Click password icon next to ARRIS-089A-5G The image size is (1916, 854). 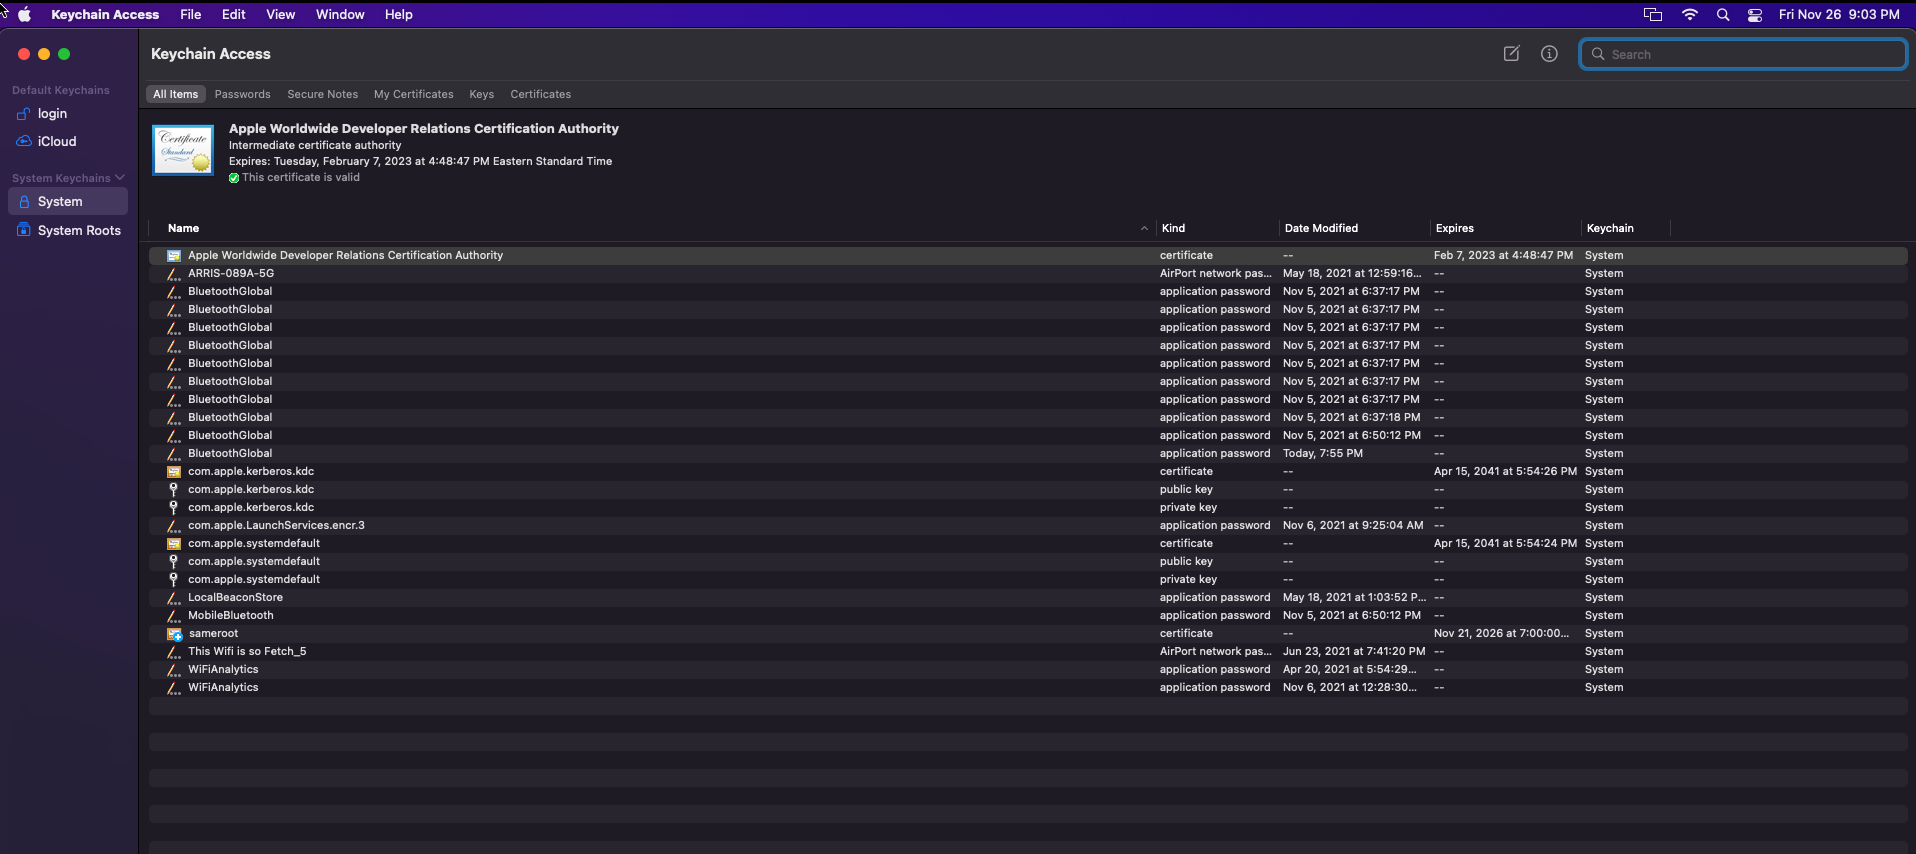(x=174, y=274)
